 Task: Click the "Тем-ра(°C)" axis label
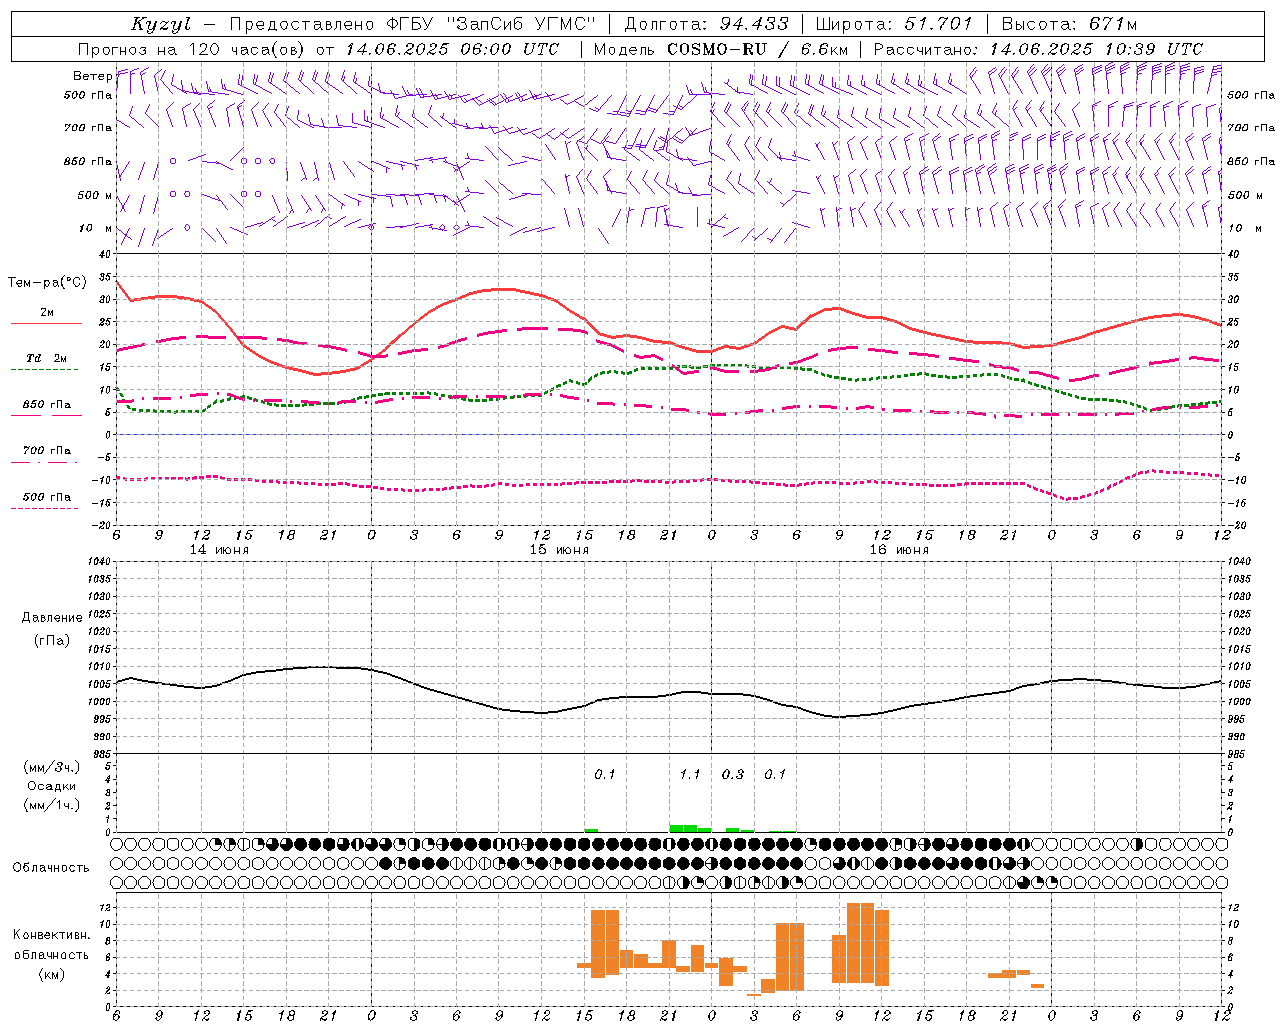pyautogui.click(x=47, y=283)
